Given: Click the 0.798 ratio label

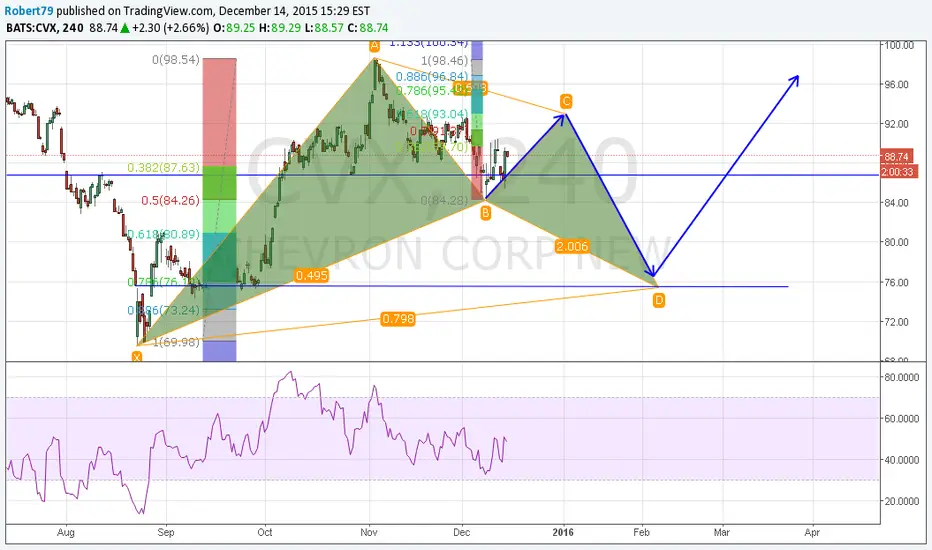Looking at the screenshot, I should [398, 319].
